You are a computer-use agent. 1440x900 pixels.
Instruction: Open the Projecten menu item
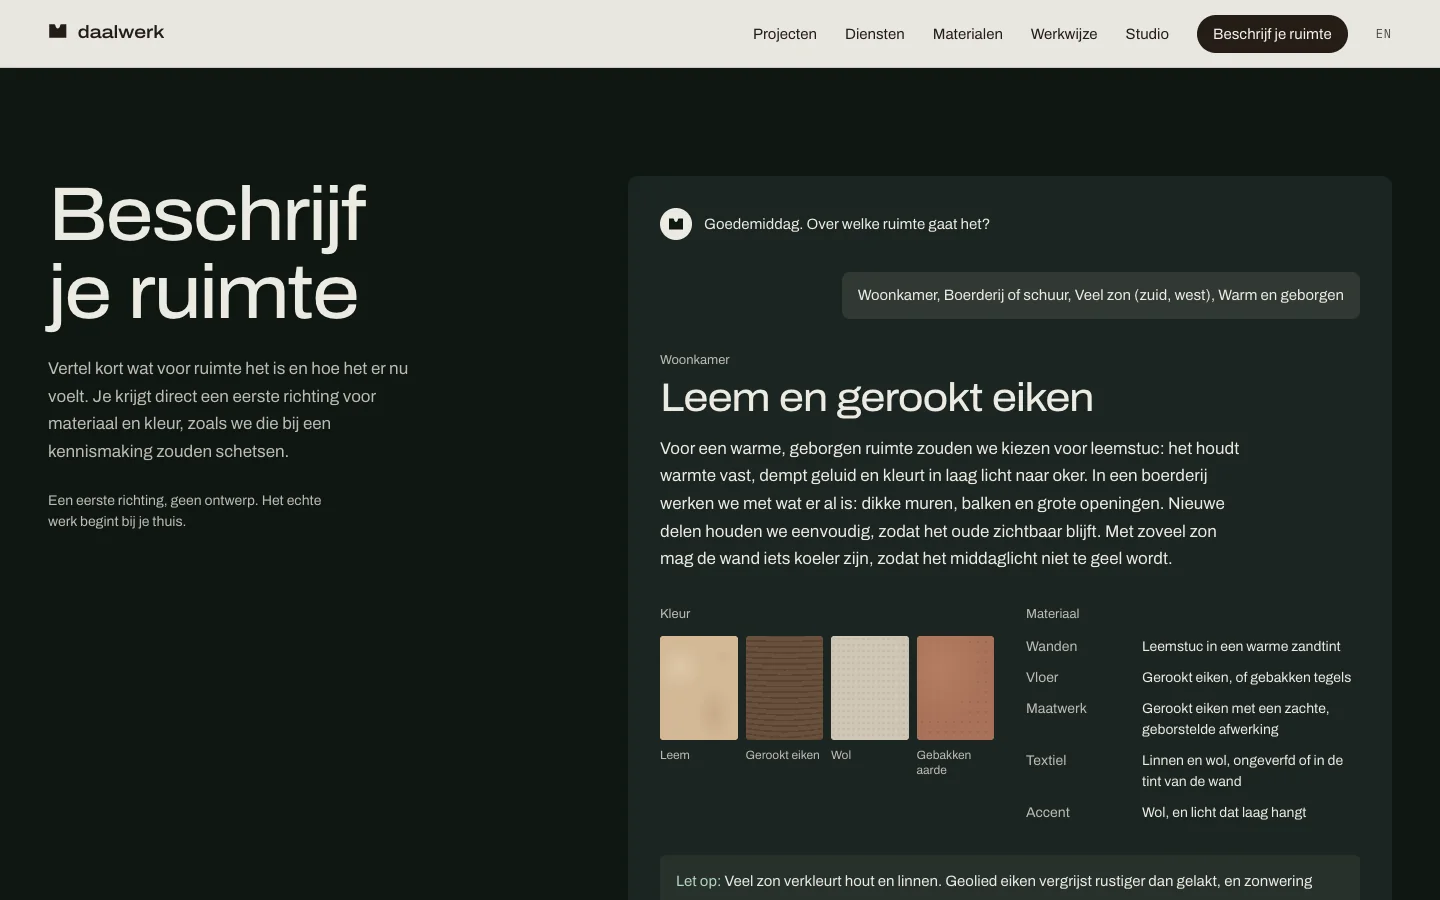(x=785, y=34)
